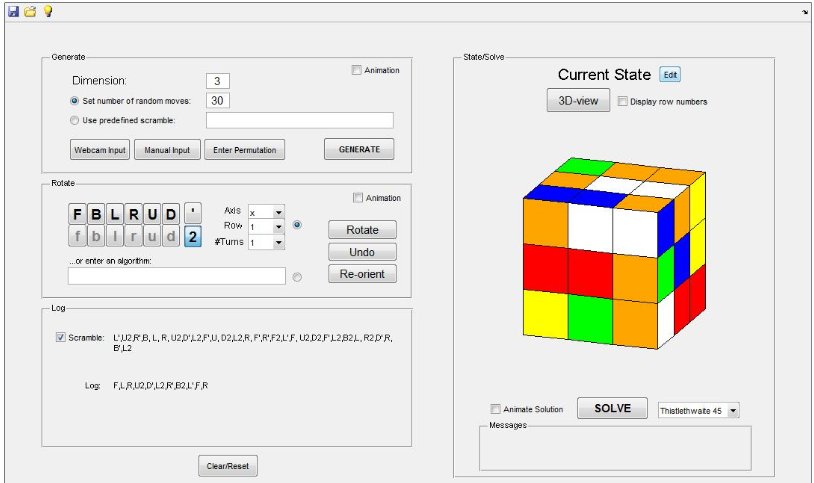Click the Clear/Reset button
This screenshot has height=483, width=814.
[x=228, y=466]
